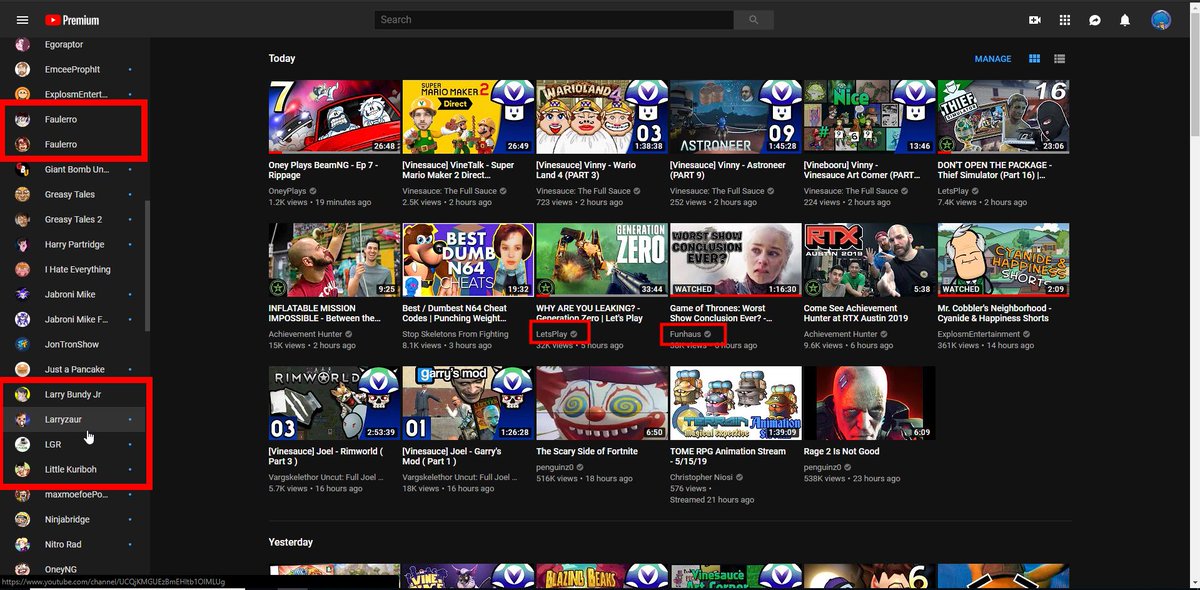Open the notifications bell
Screen dimensions: 1200x590
tap(1125, 20)
